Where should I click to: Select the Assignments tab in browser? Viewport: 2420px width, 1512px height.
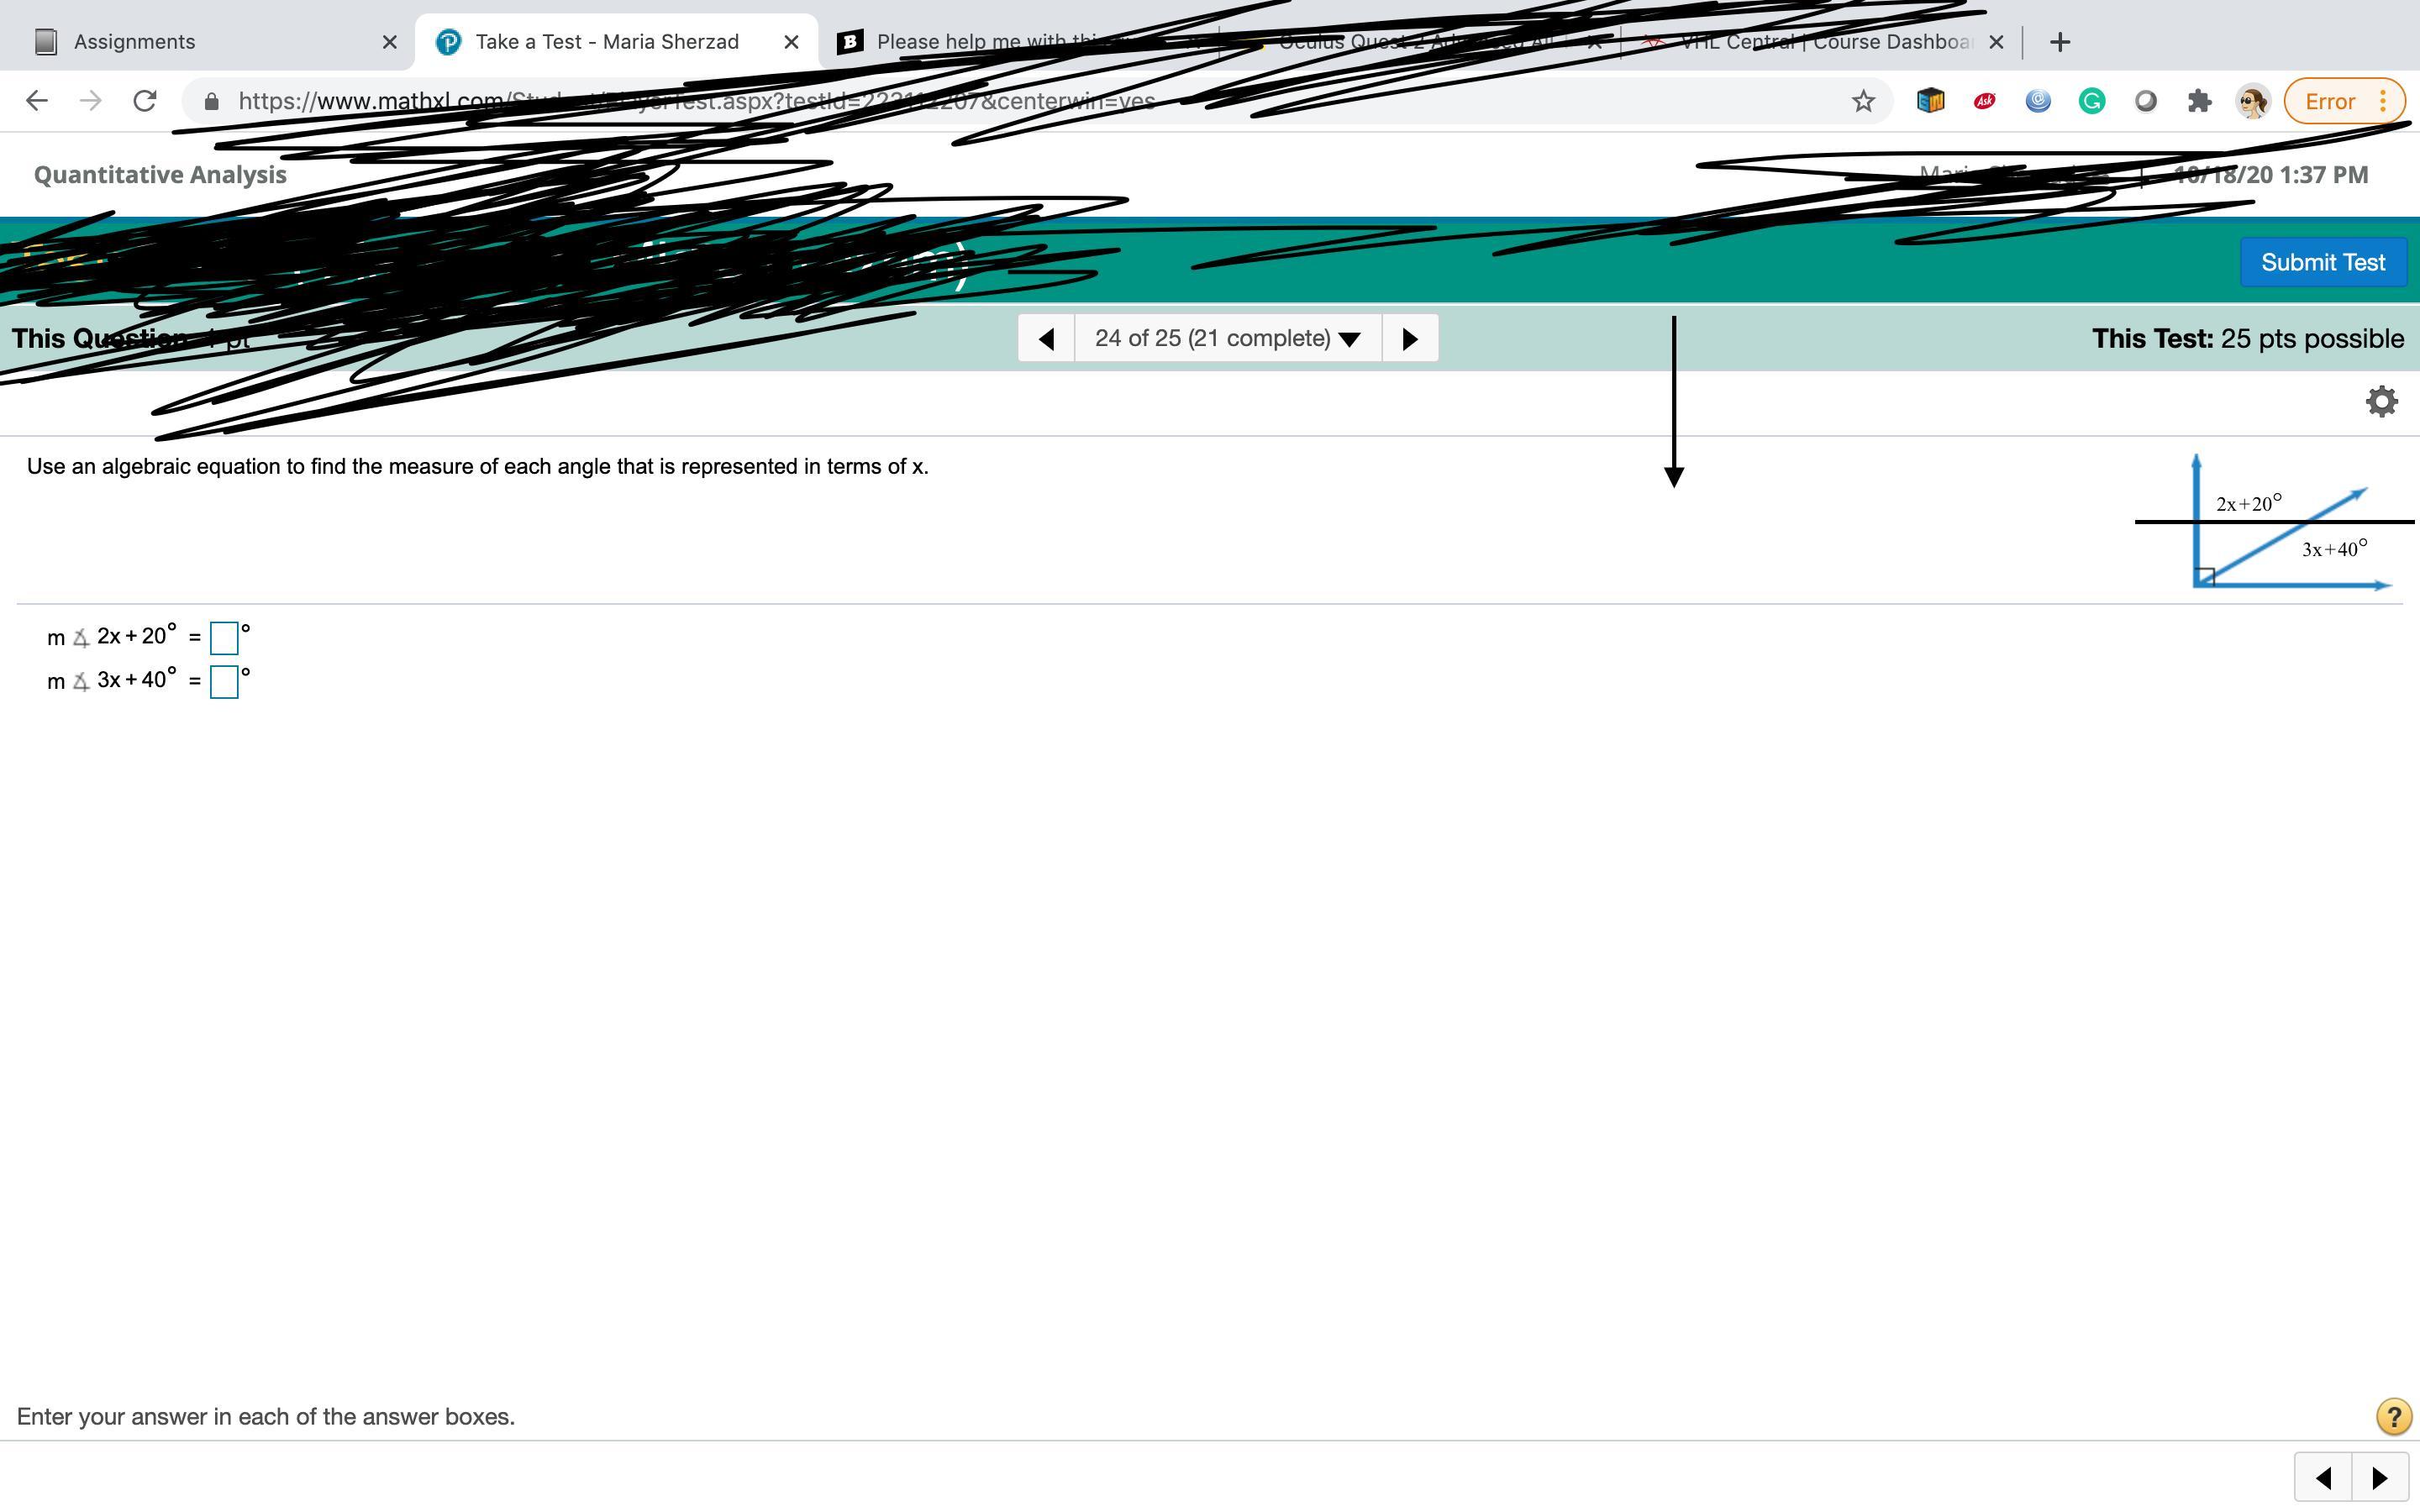[x=133, y=40]
